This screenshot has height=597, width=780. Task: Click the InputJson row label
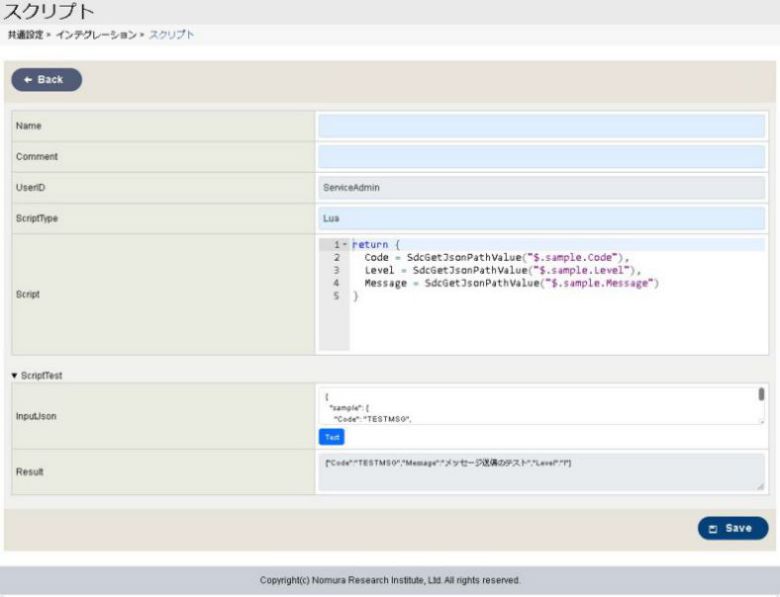[36, 416]
